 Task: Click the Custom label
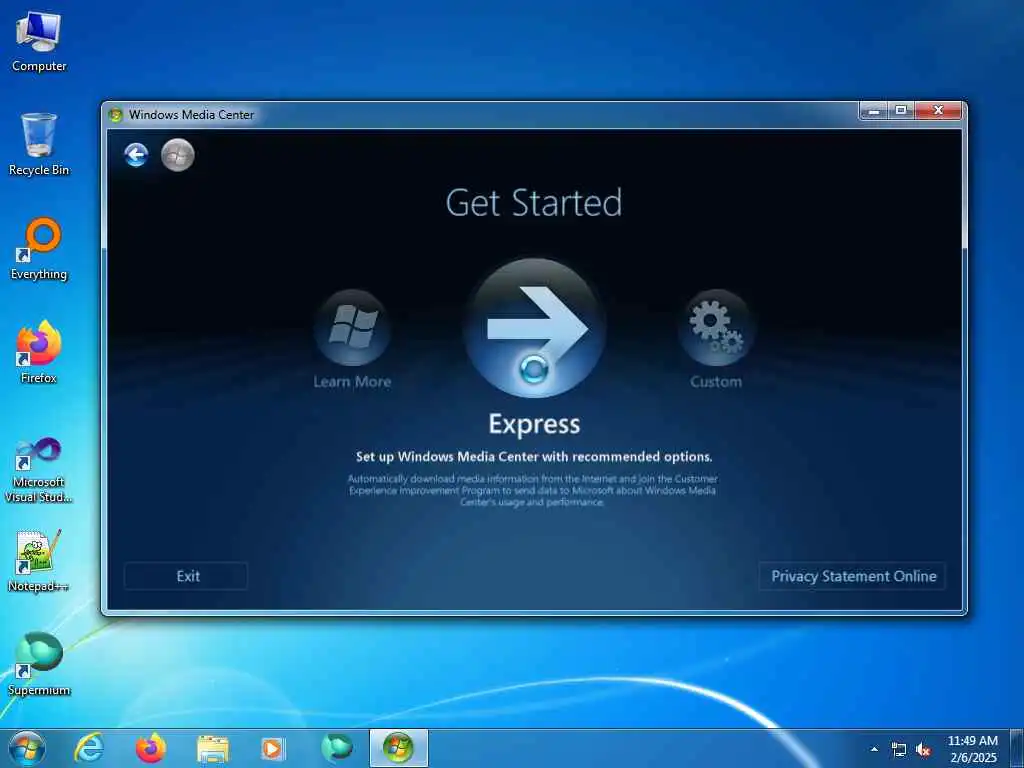click(716, 382)
